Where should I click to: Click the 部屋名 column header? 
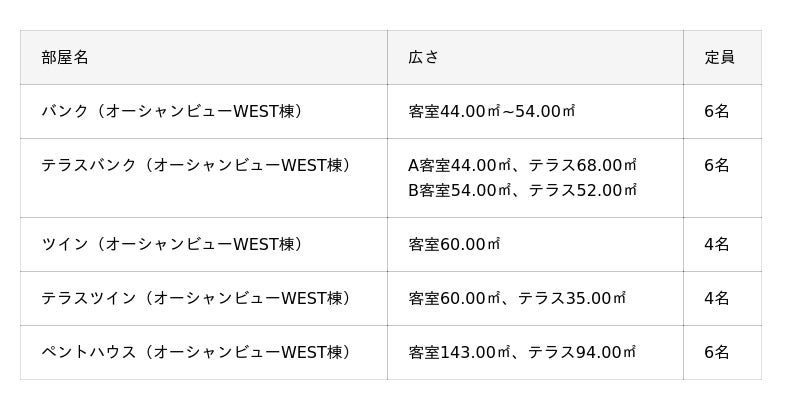(65, 58)
